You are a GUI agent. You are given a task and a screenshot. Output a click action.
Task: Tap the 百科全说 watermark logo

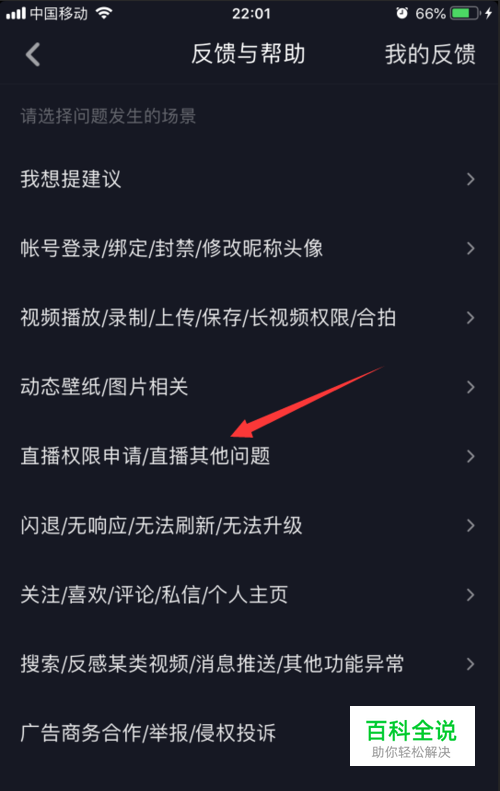tap(412, 736)
